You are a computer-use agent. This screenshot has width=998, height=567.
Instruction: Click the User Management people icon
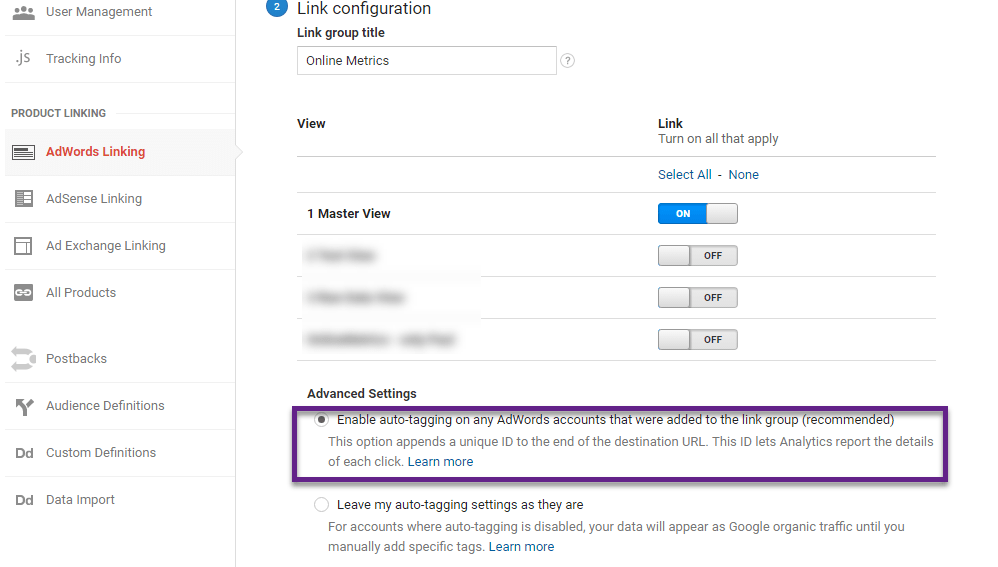pyautogui.click(x=24, y=12)
